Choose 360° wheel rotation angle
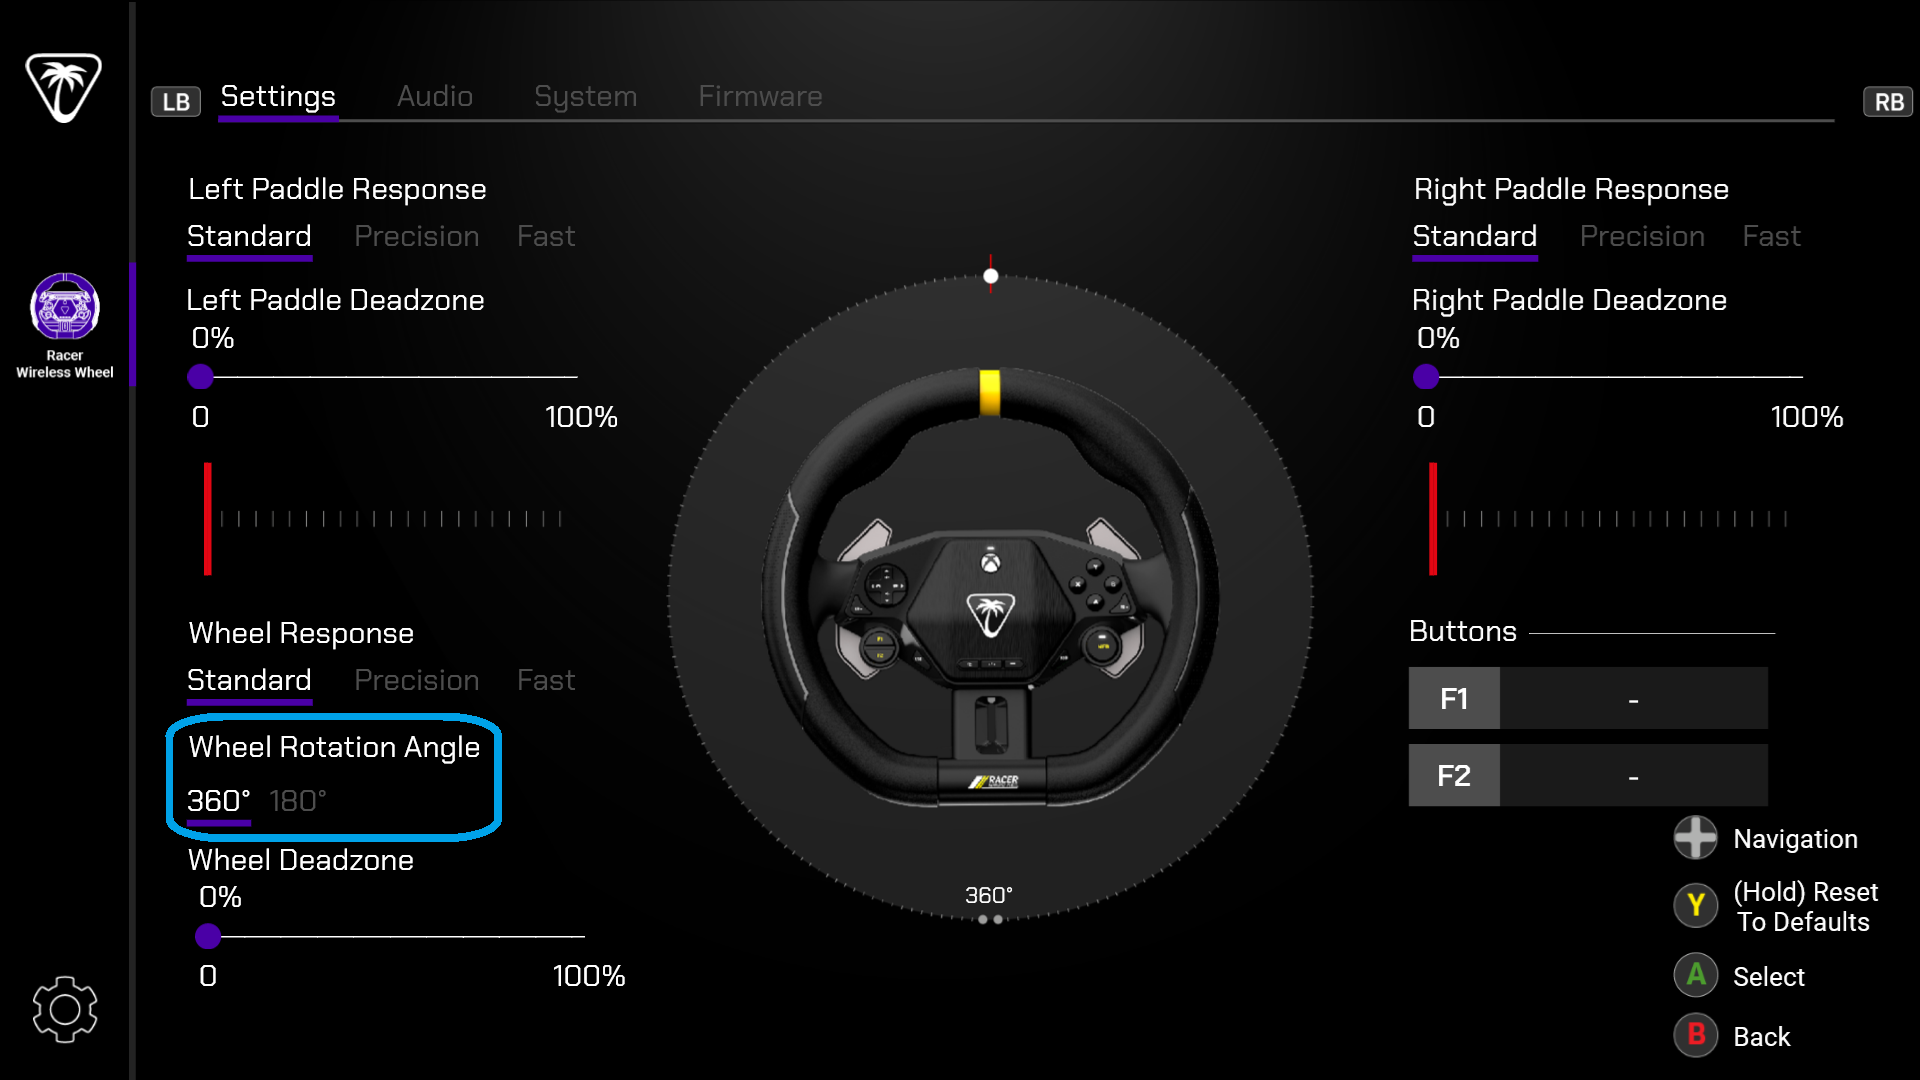 click(218, 801)
